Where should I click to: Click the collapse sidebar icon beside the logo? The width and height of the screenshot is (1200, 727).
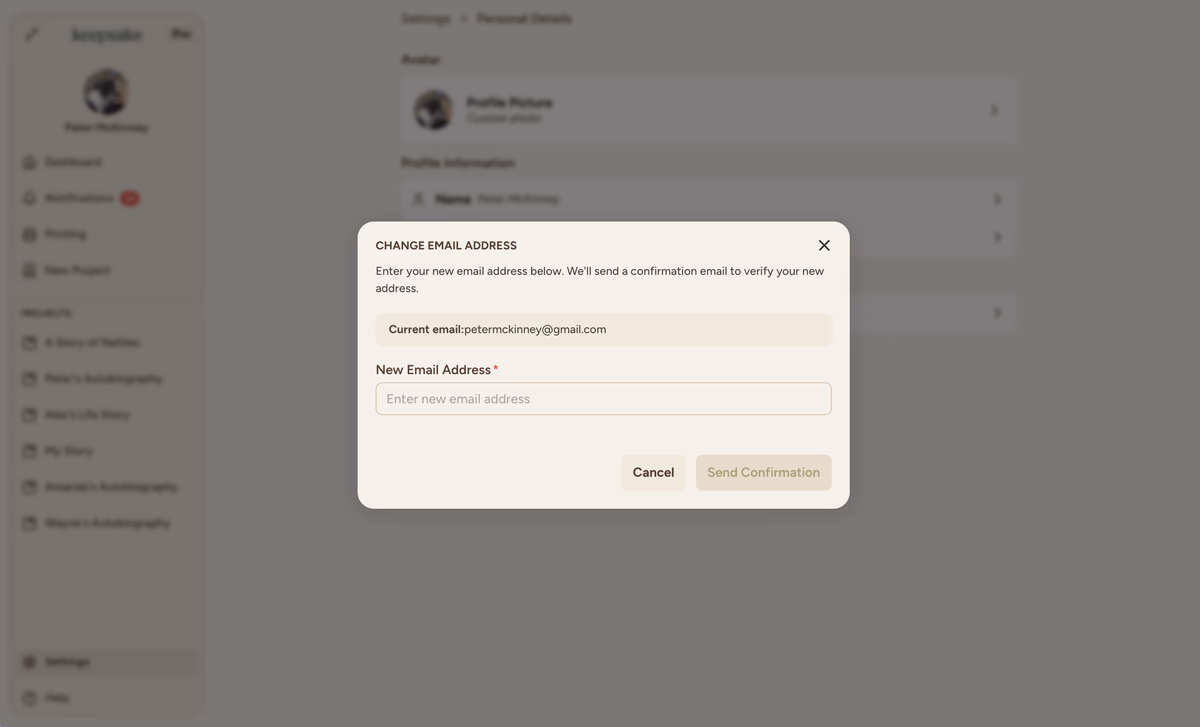point(32,34)
